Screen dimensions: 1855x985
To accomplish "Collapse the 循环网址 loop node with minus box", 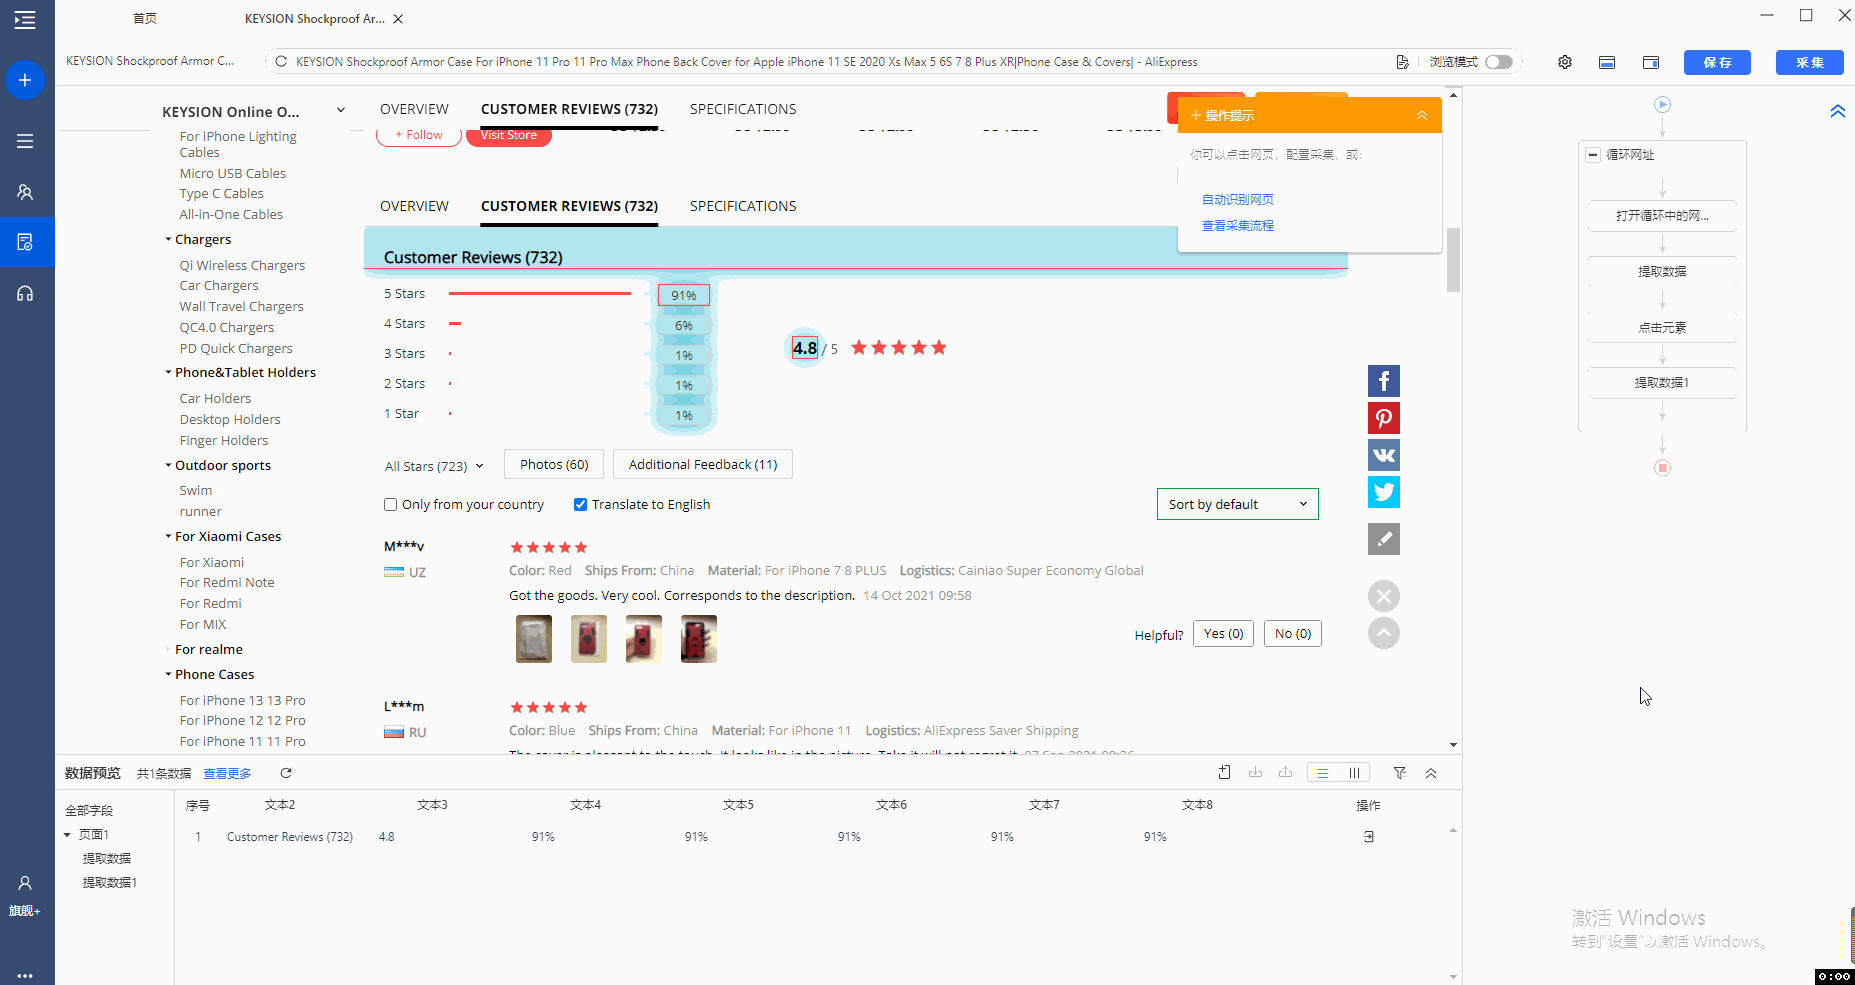I will tap(1593, 155).
